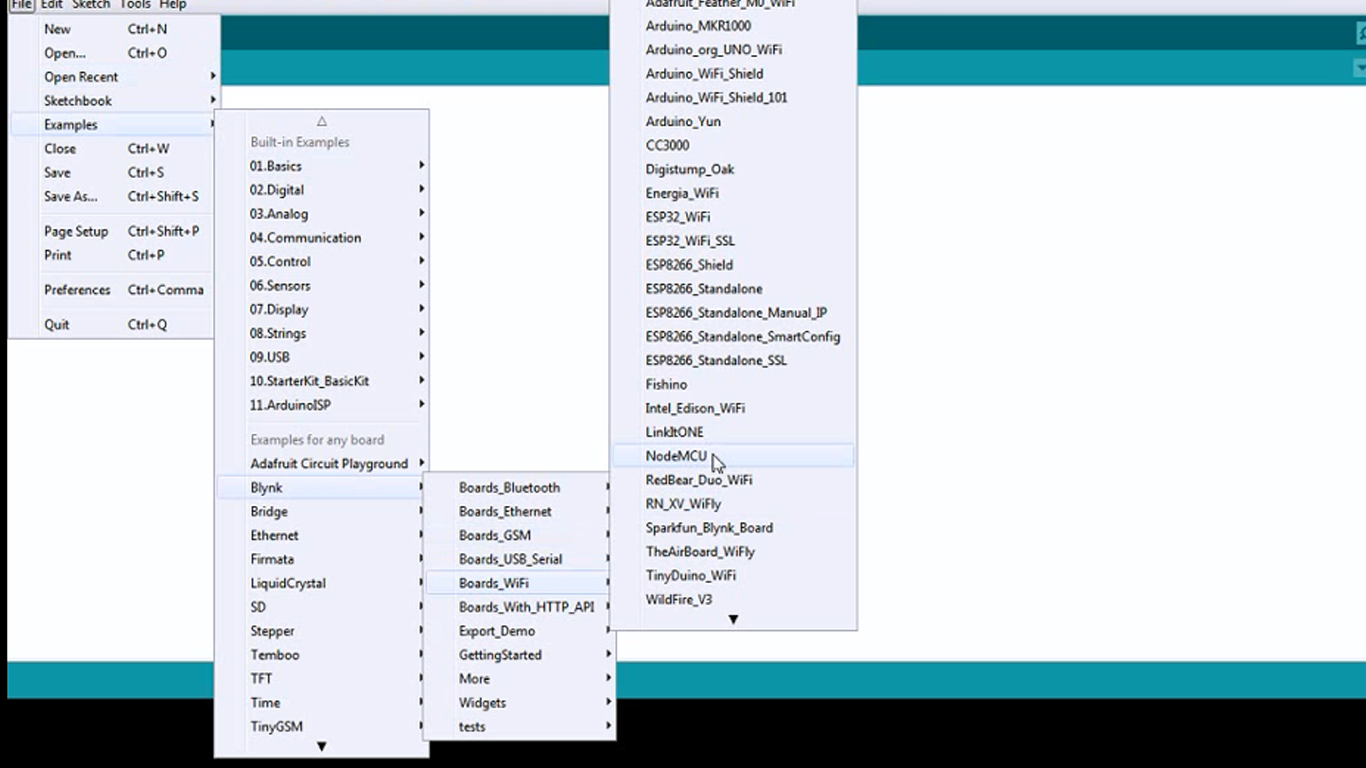Expand 11.ArduinoISP examples
Viewport: 1366px width, 768px height.
(322, 405)
